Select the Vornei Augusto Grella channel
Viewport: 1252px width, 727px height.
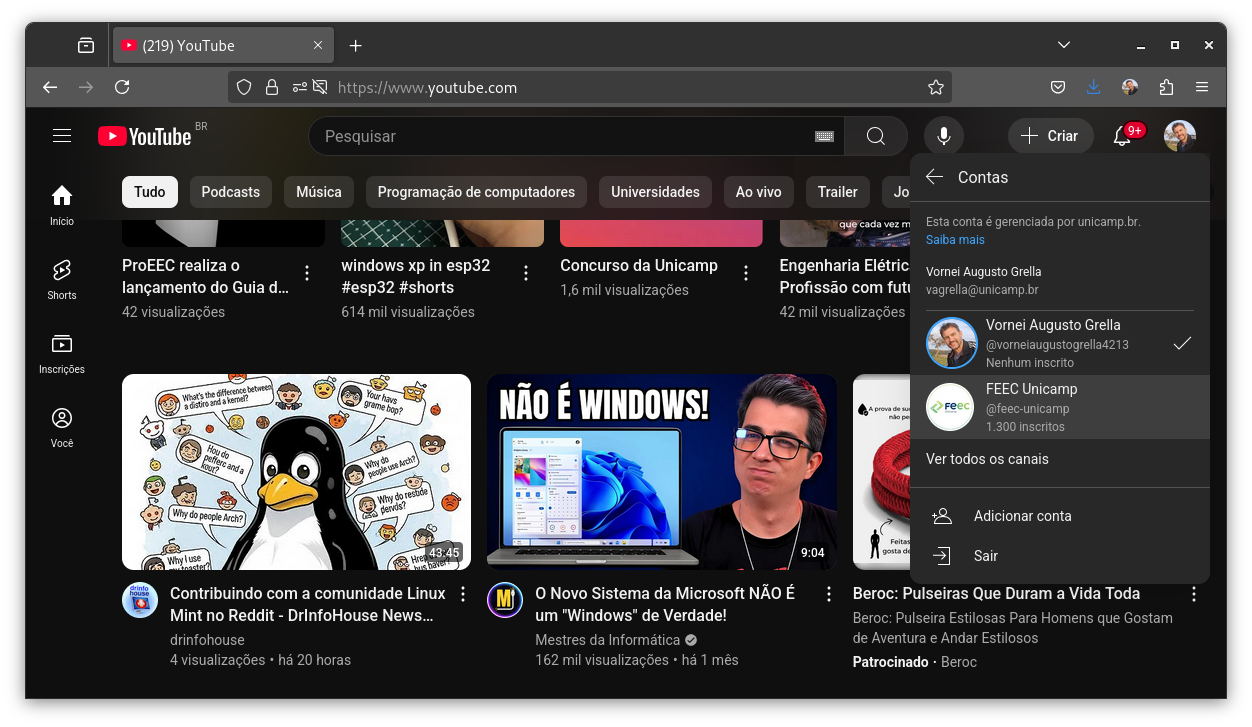click(1060, 343)
